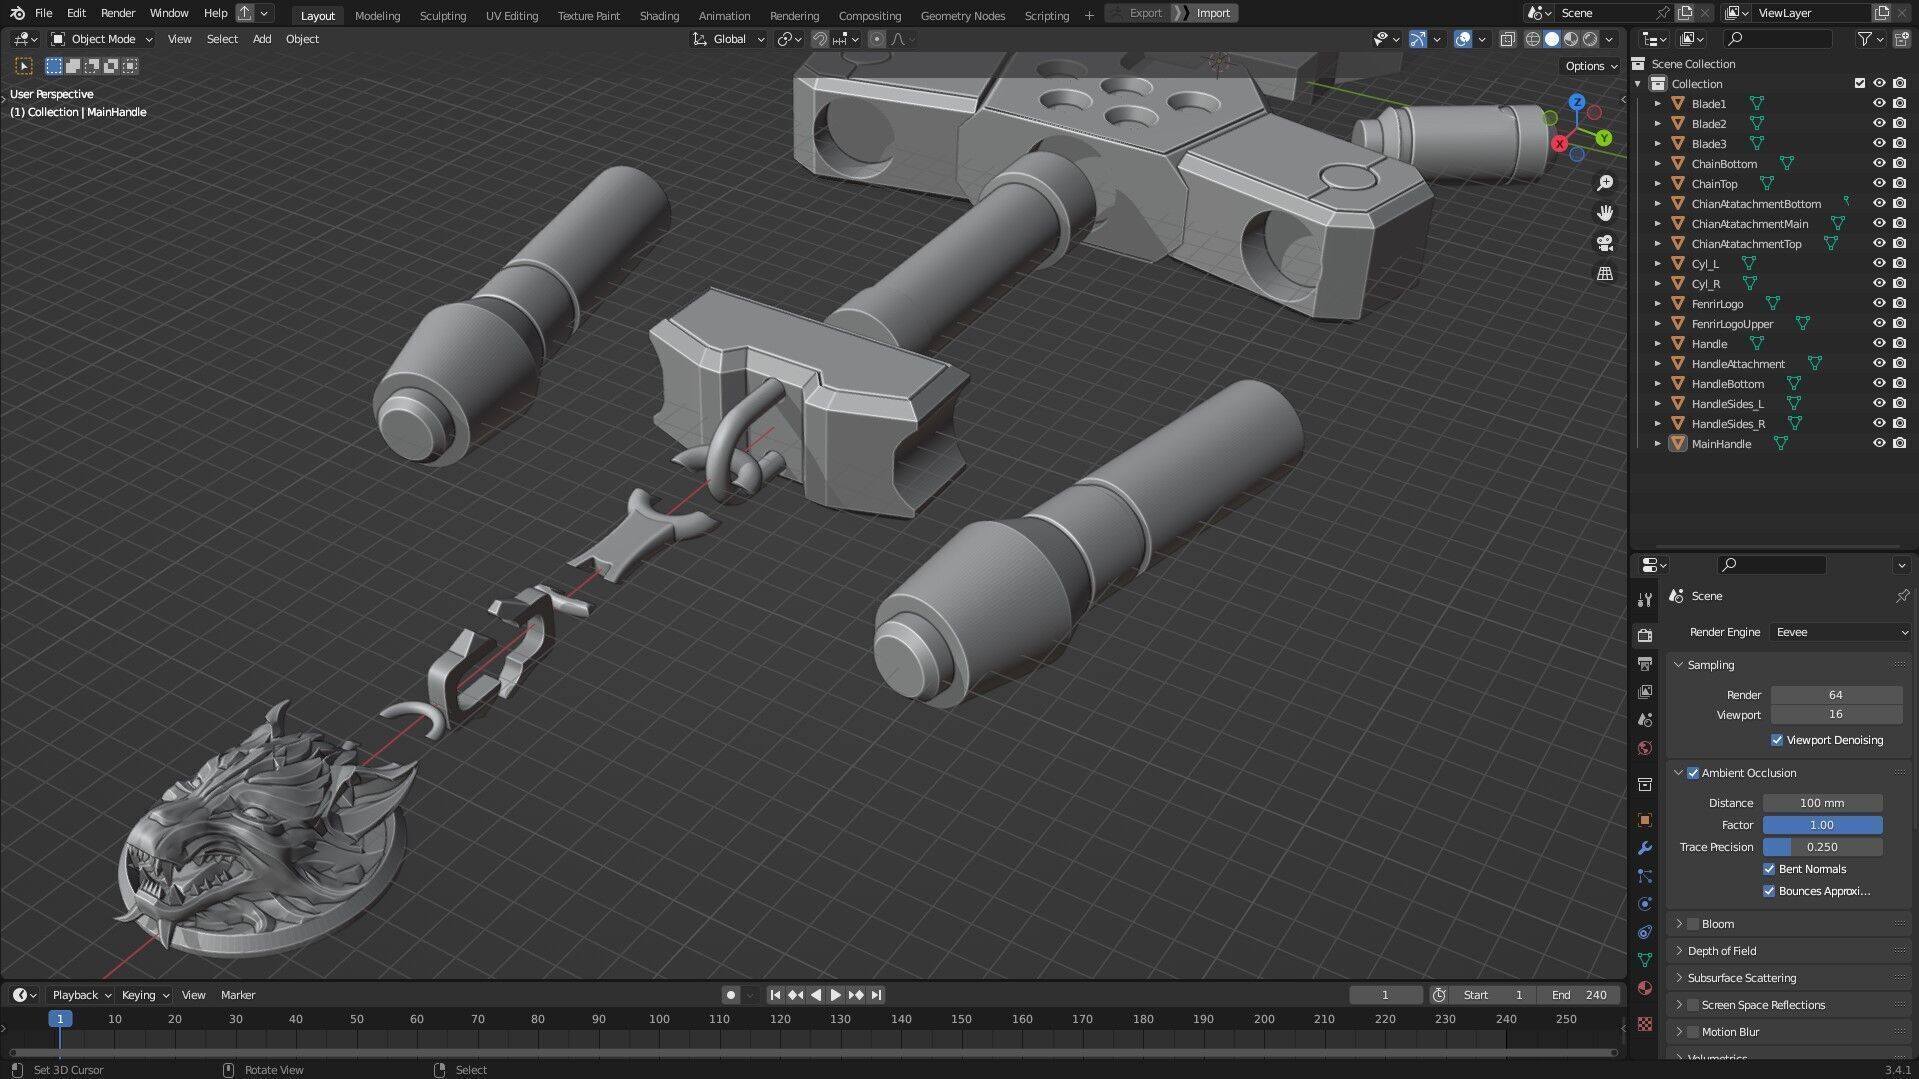Toggle Viewport Denoising checkbox
This screenshot has width=1919, height=1079.
(x=1777, y=740)
